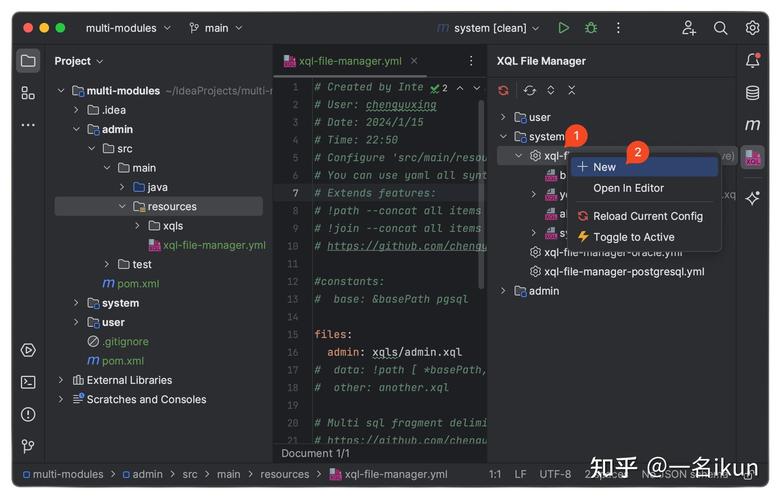Choose New from the context menu
Image resolution: width=780 pixels, height=500 pixels.
pos(644,167)
